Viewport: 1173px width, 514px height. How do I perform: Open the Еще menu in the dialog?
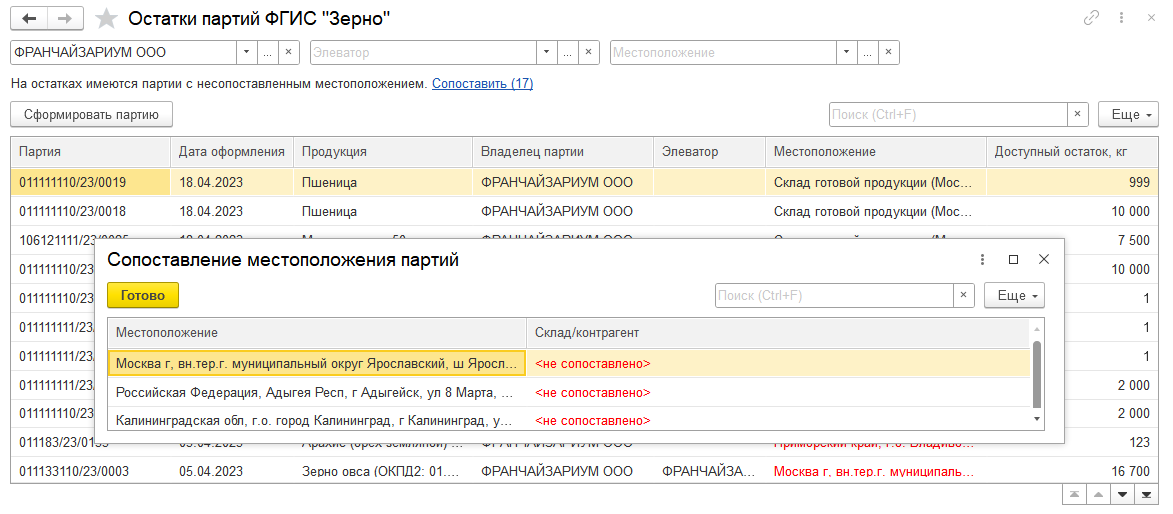[x=1014, y=296]
